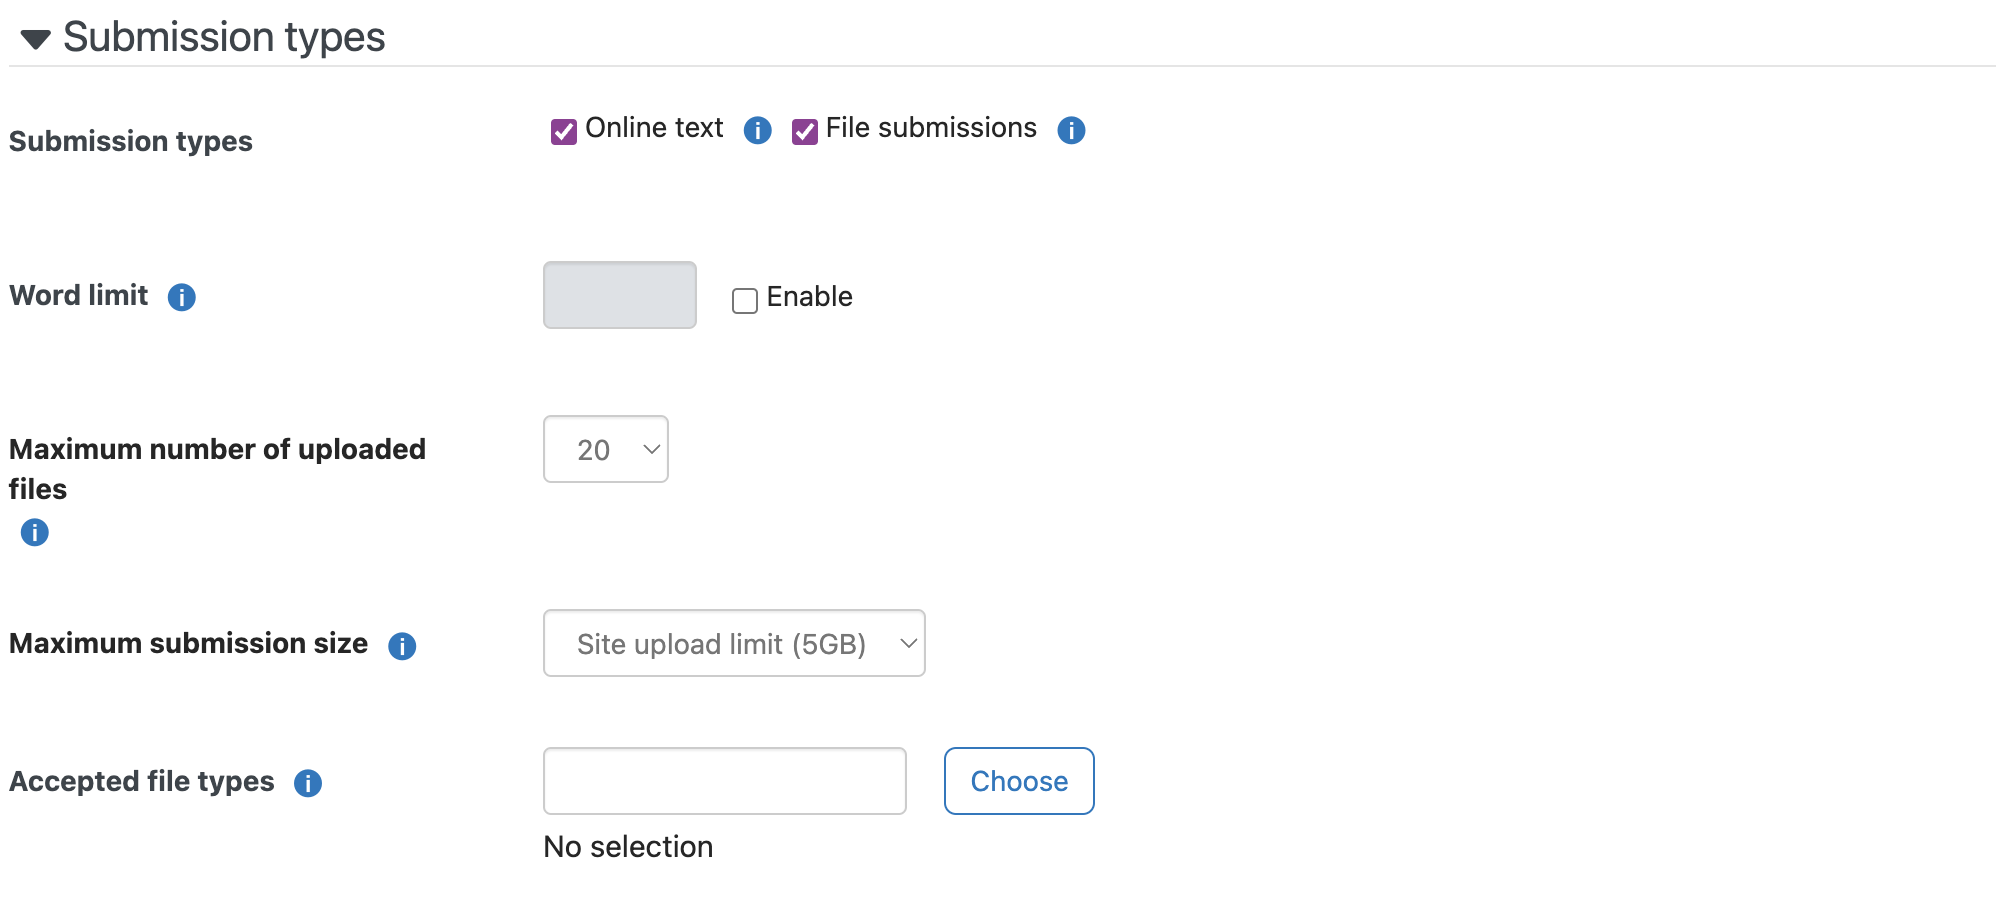Viewport: 1996px width, 908px height.
Task: Untick the Online text checkbox
Action: point(564,131)
